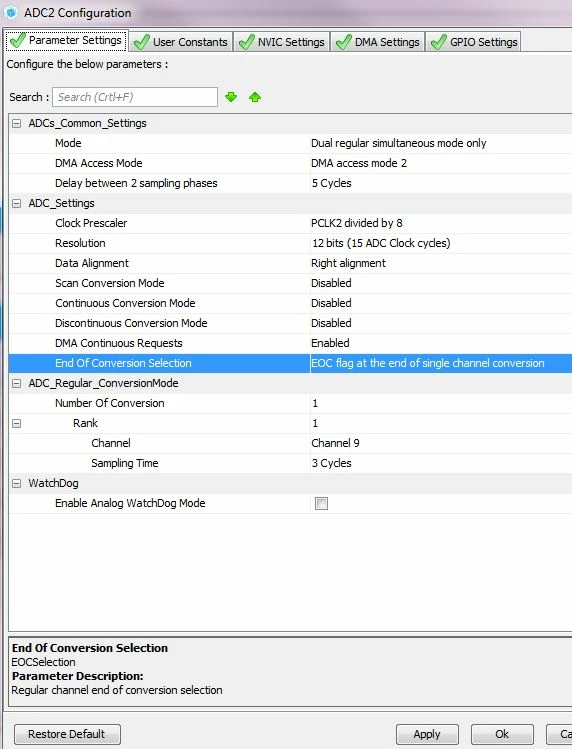
Task: Confirm with the Ok button
Action: pos(502,734)
